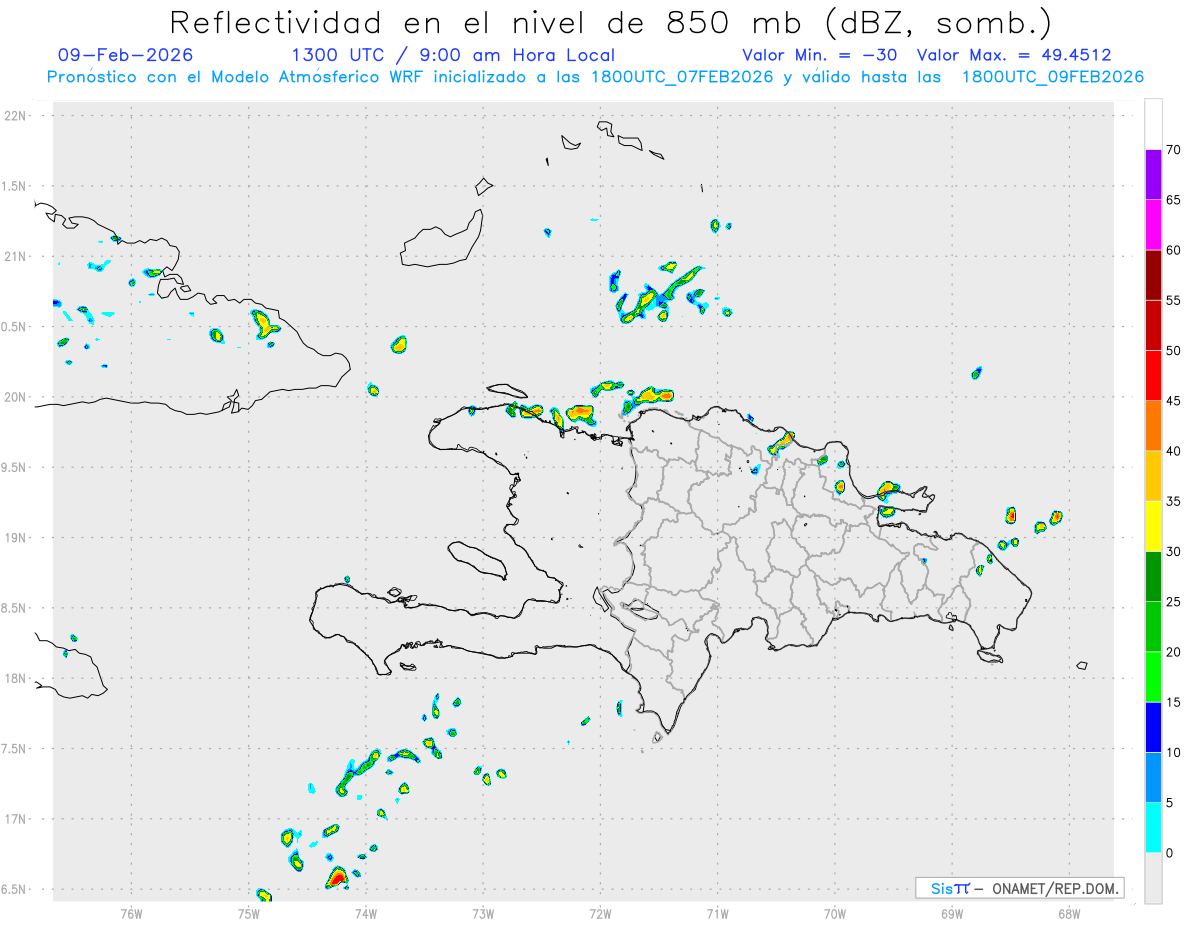
Task: Select the colorbar value label '45'
Action: (1174, 401)
